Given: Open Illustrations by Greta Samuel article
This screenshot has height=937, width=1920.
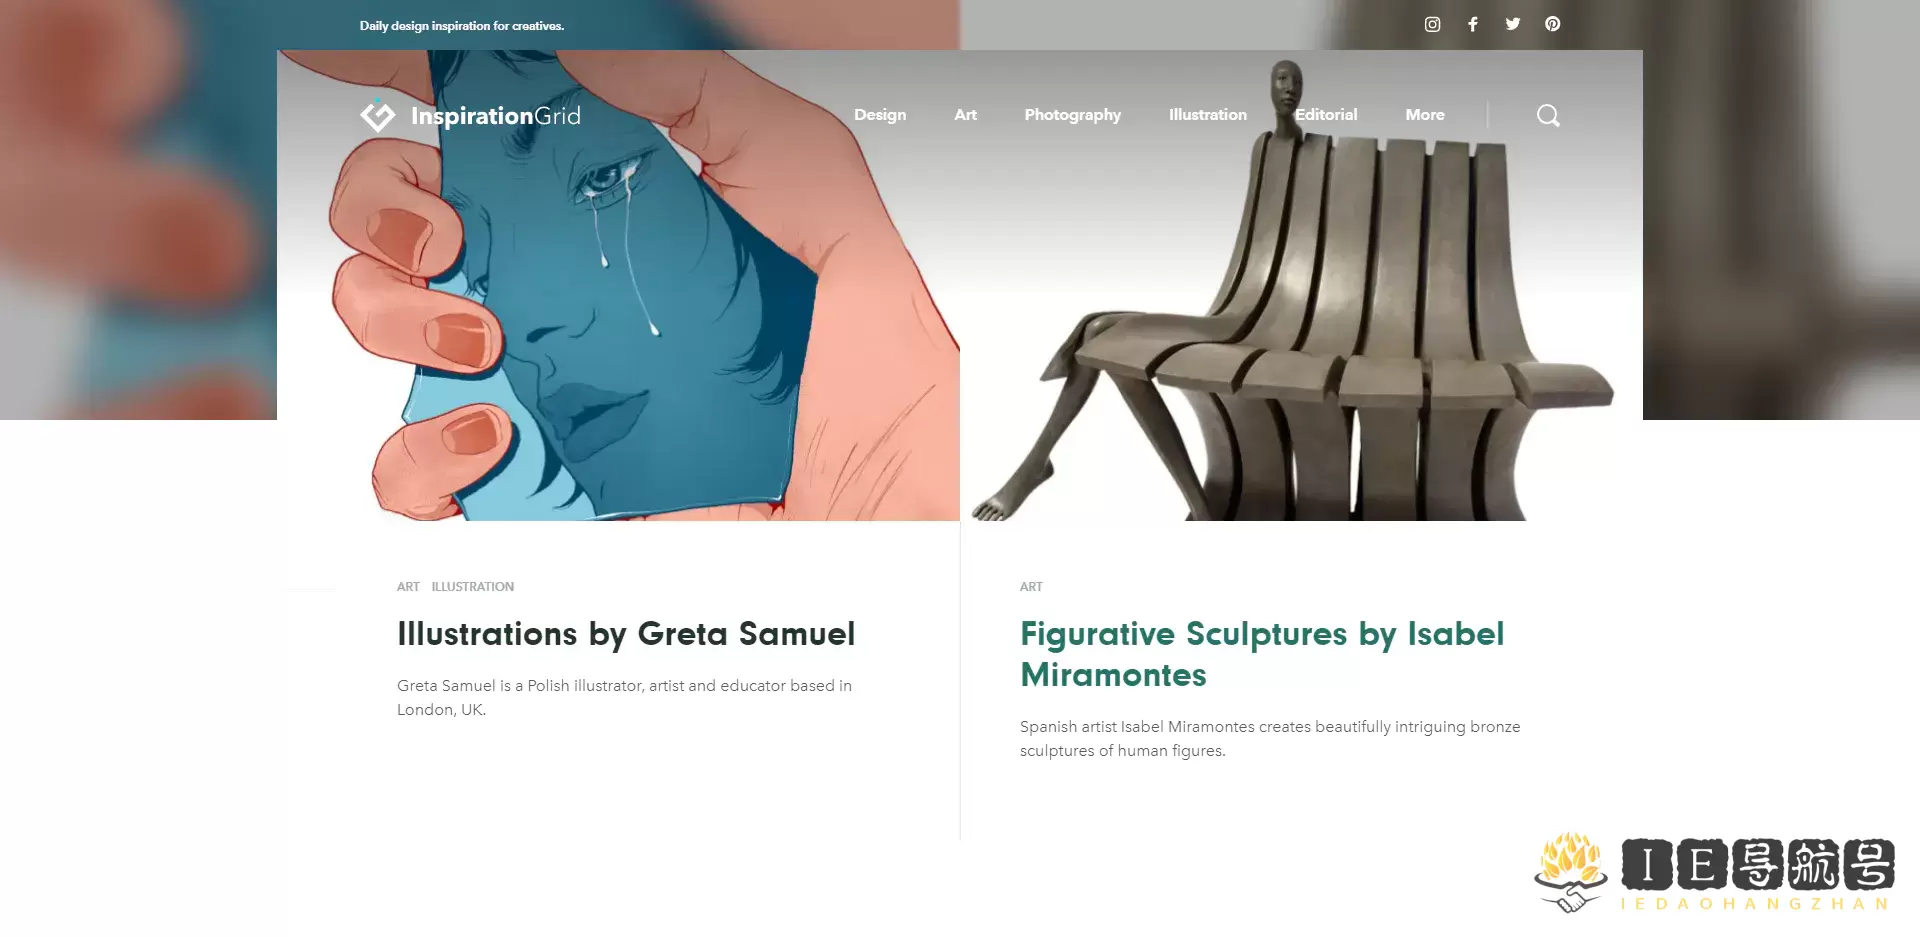Looking at the screenshot, I should 626,634.
